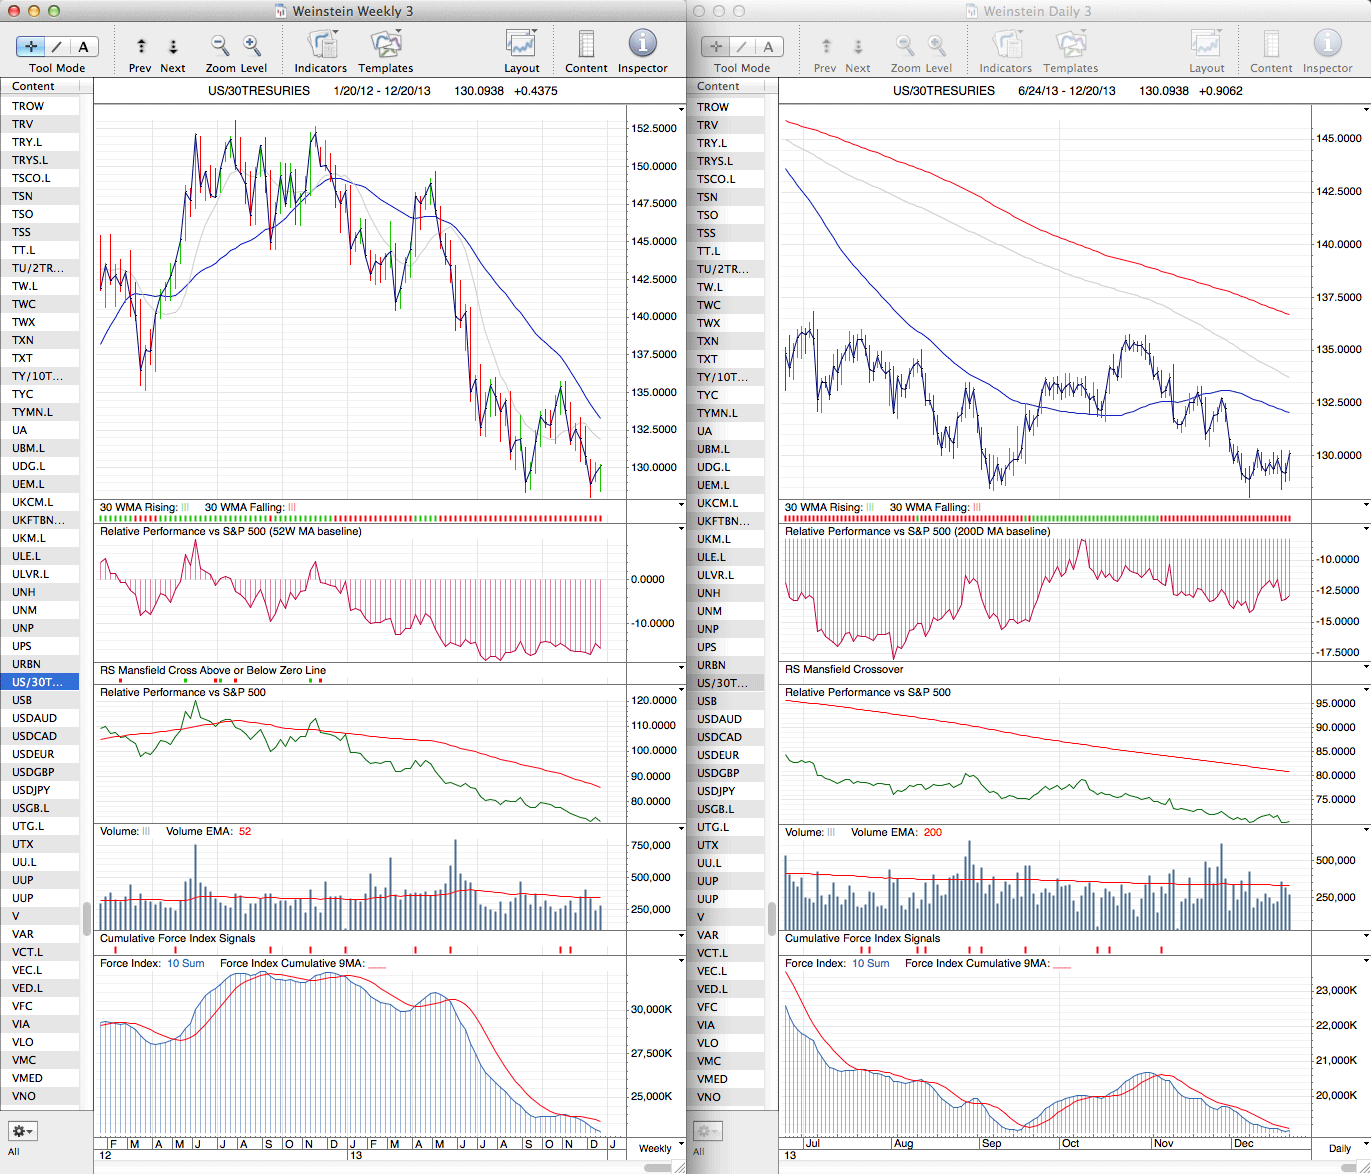Open Templates in Weinstein Weekly window
Screen dimensions: 1371x1174
[385, 45]
